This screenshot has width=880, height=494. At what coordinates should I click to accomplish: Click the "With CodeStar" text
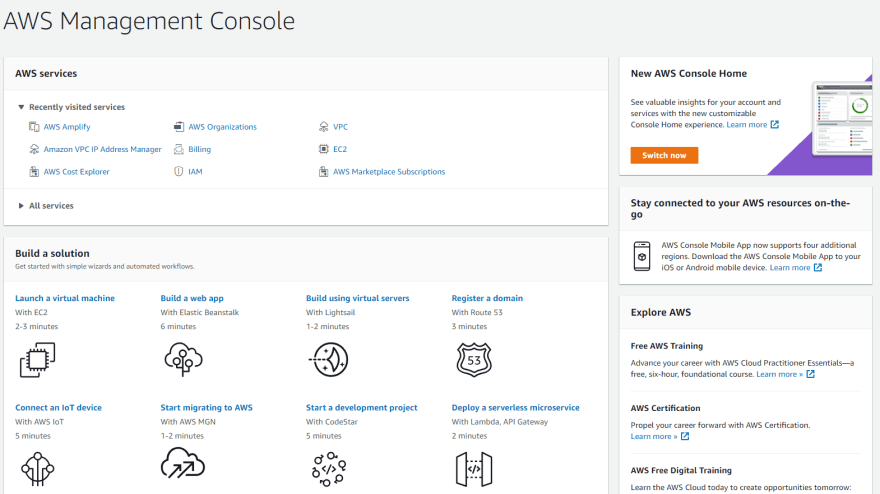click(x=332, y=422)
